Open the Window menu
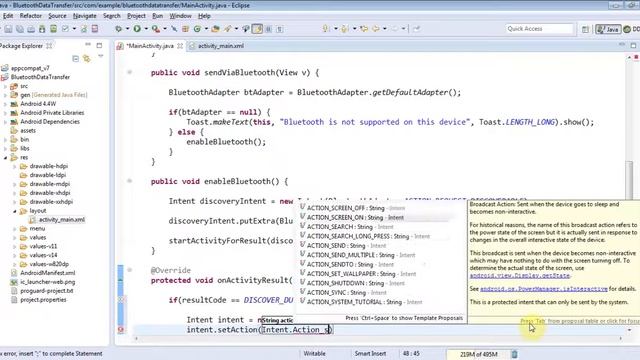This screenshot has width=640, height=360. pos(180,16)
